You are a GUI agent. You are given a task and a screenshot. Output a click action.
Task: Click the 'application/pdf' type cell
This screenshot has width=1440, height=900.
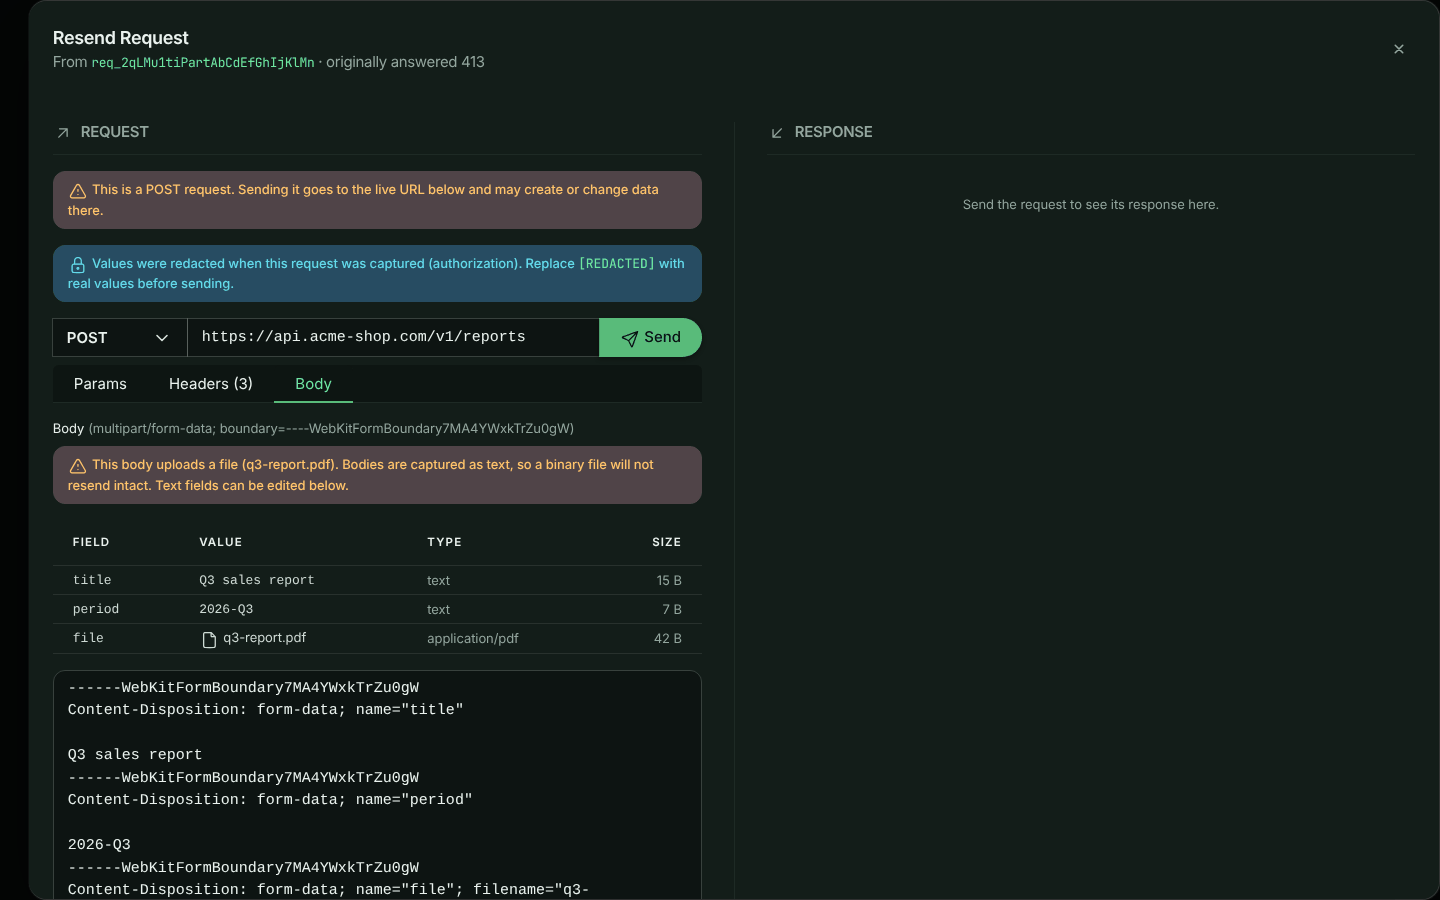coord(473,639)
